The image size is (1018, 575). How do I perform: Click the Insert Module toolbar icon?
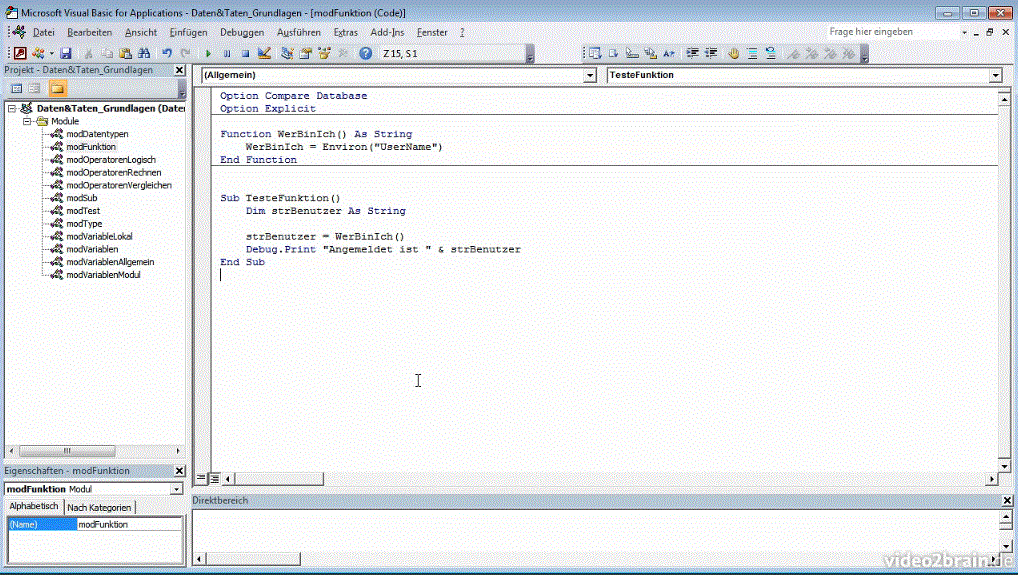tap(38, 53)
